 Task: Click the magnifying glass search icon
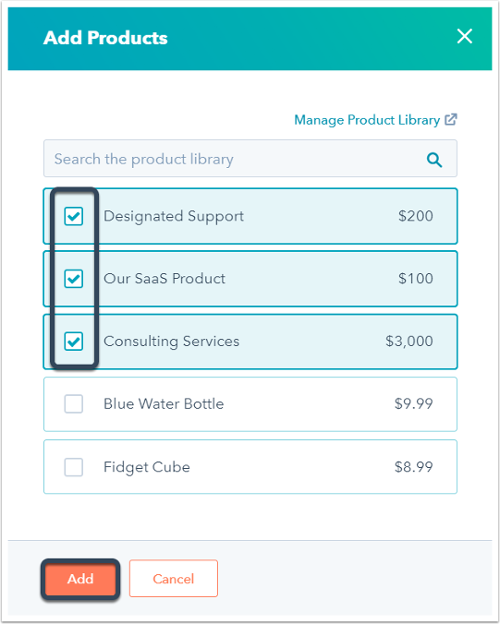(x=434, y=160)
